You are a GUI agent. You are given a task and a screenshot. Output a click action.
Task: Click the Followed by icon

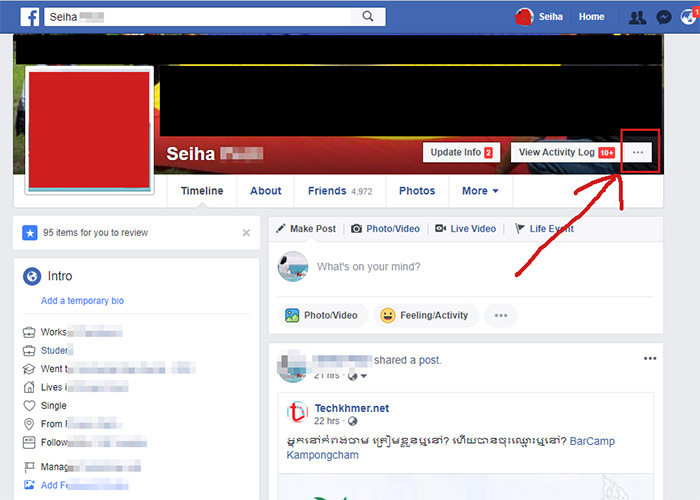(x=29, y=442)
